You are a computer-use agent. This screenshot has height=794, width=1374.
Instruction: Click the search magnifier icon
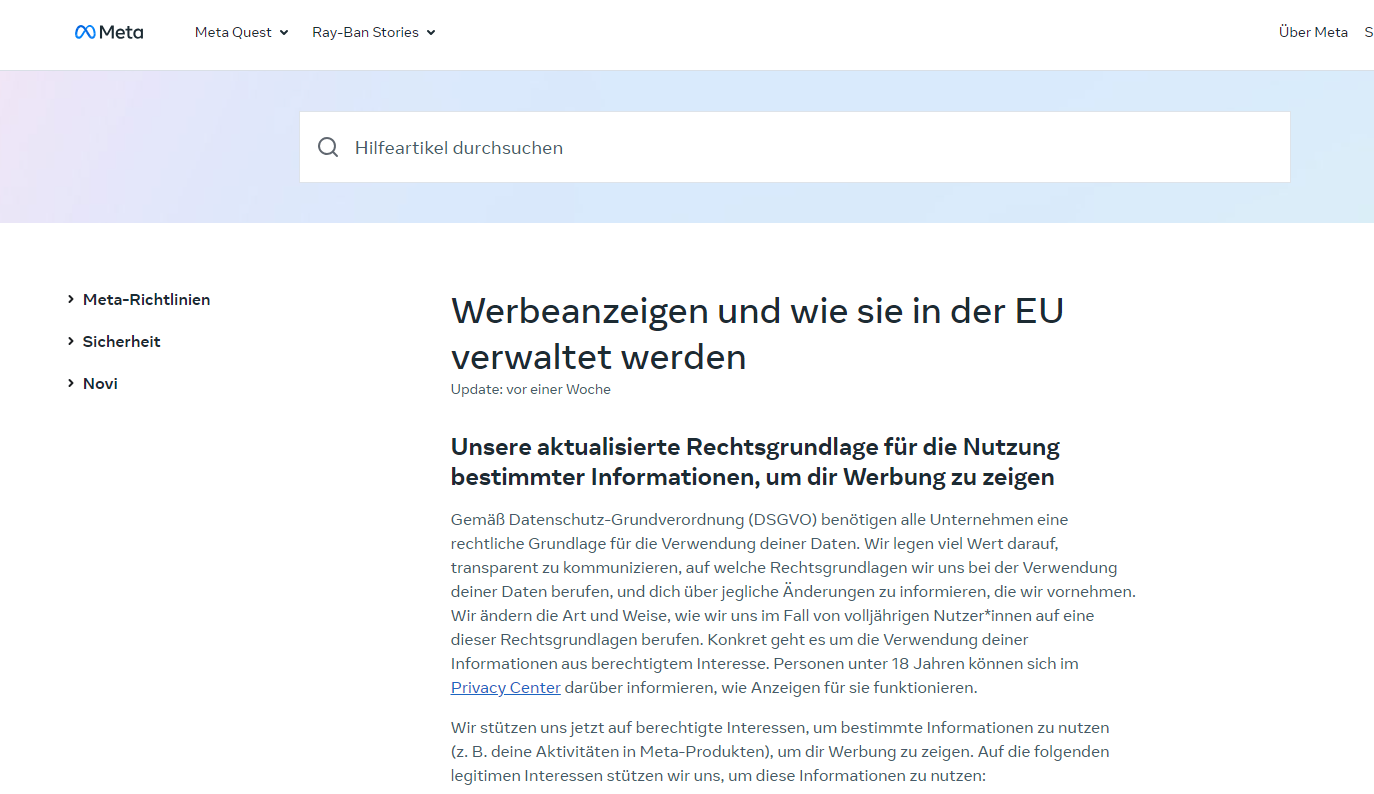[328, 148]
